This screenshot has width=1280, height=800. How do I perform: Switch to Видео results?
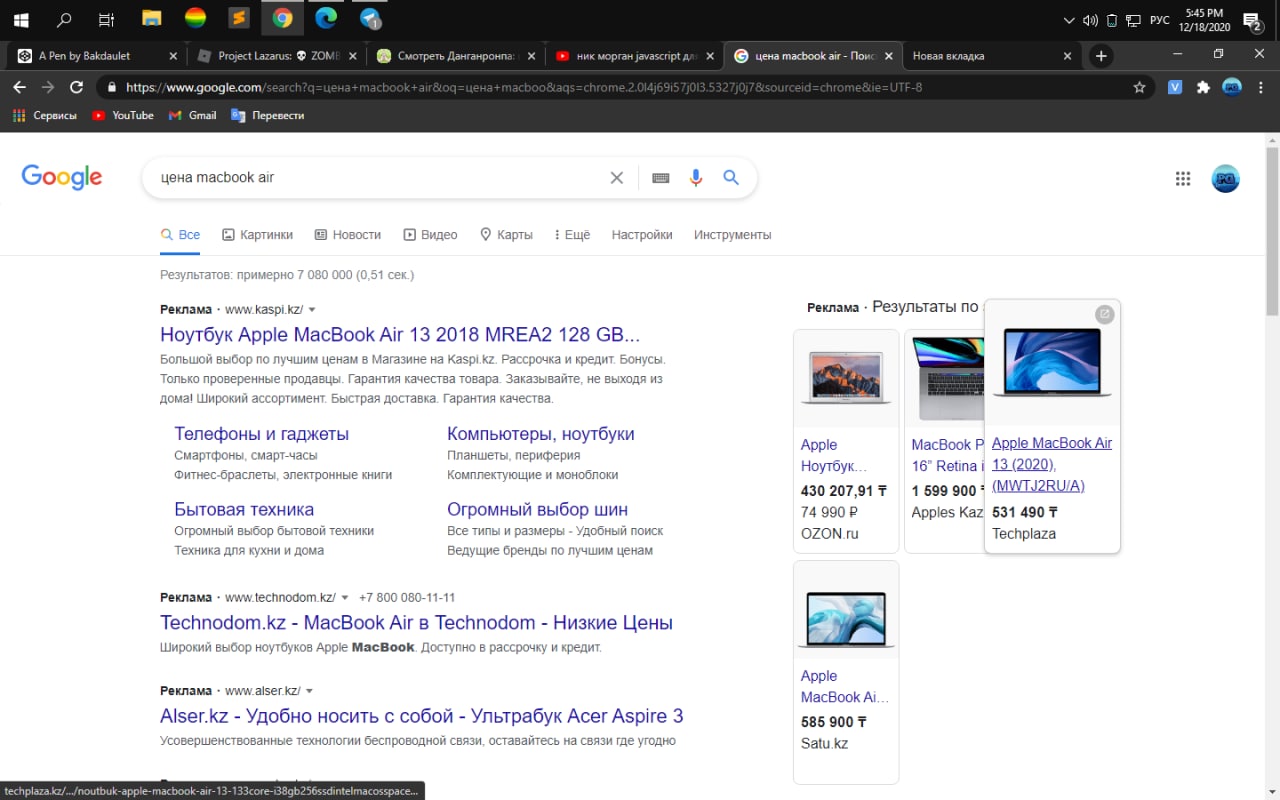[430, 234]
